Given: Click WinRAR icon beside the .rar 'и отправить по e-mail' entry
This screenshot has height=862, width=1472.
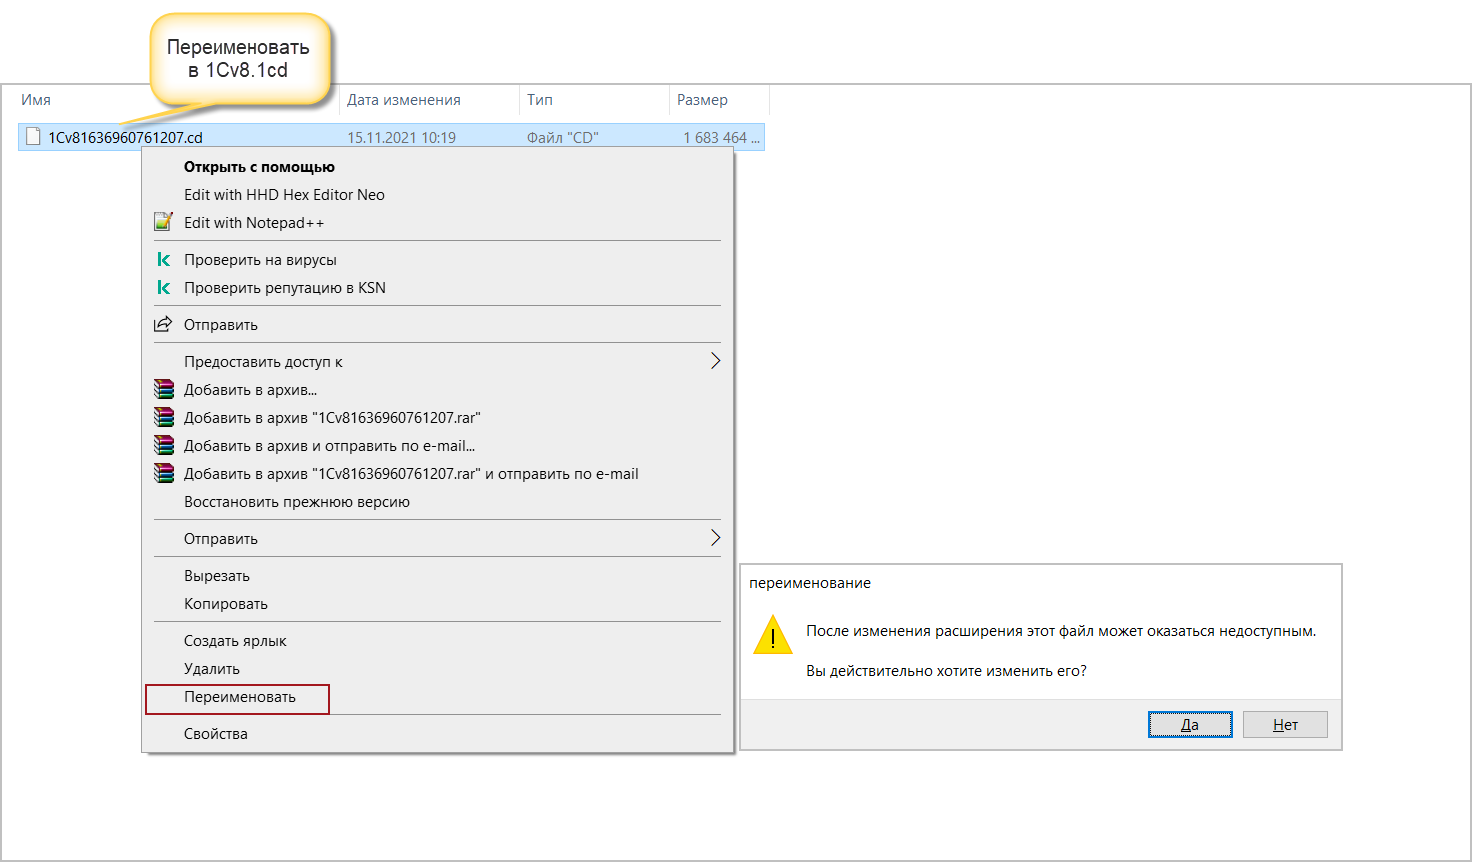Looking at the screenshot, I should pyautogui.click(x=163, y=474).
